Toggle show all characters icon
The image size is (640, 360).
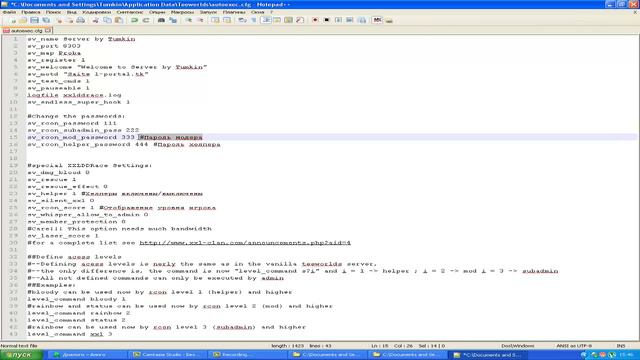254,20
